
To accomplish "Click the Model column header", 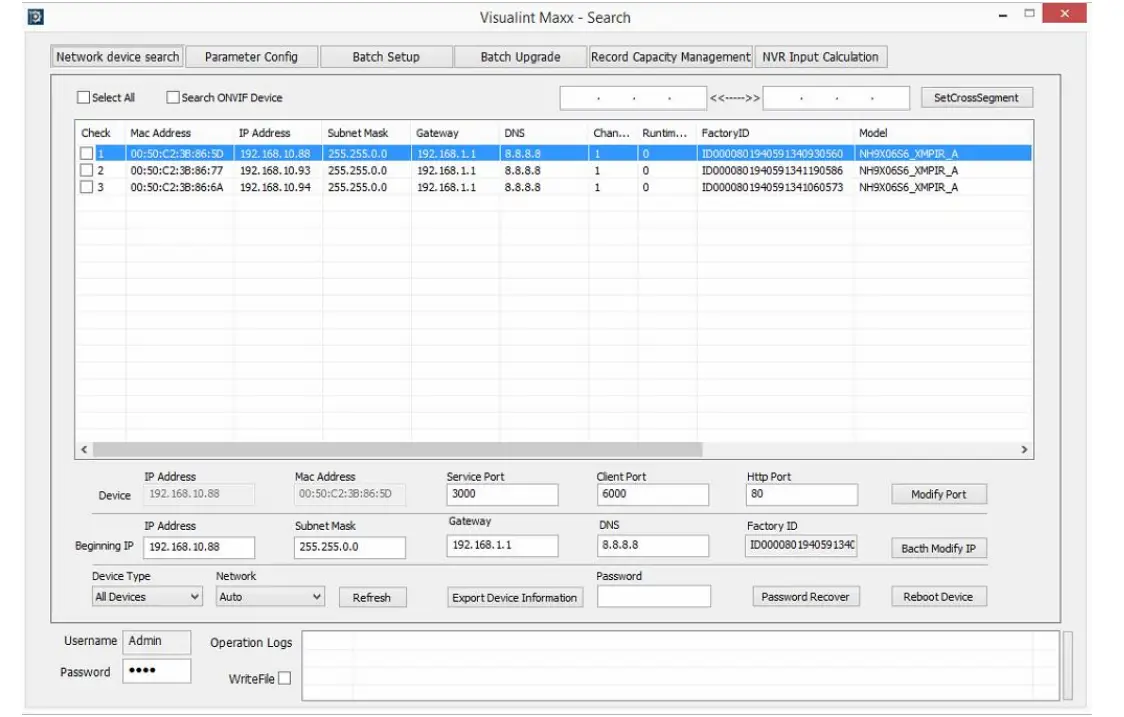I will coord(873,133).
